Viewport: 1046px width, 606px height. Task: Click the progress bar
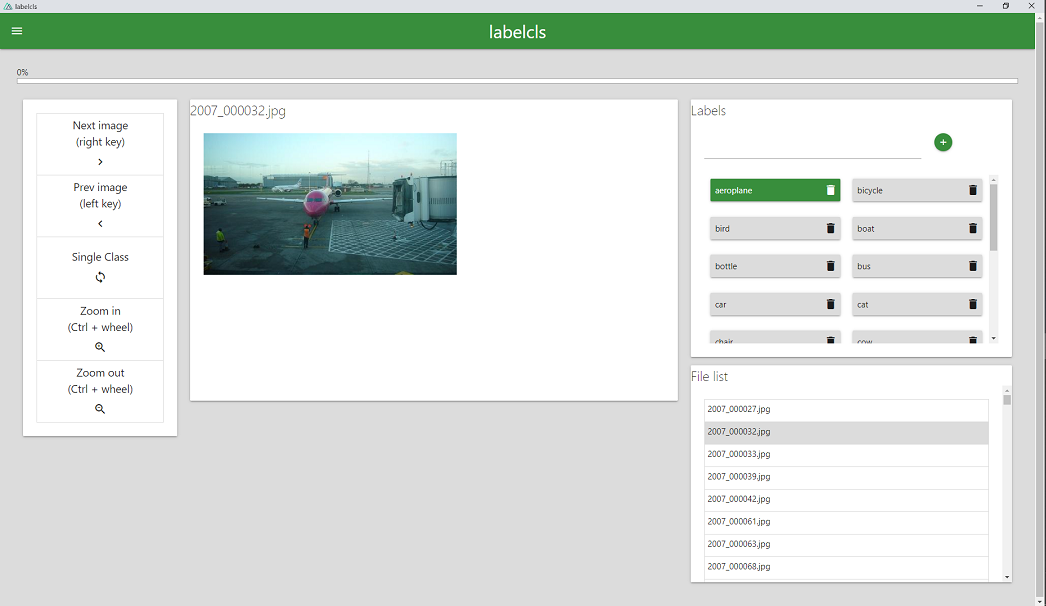tap(517, 81)
